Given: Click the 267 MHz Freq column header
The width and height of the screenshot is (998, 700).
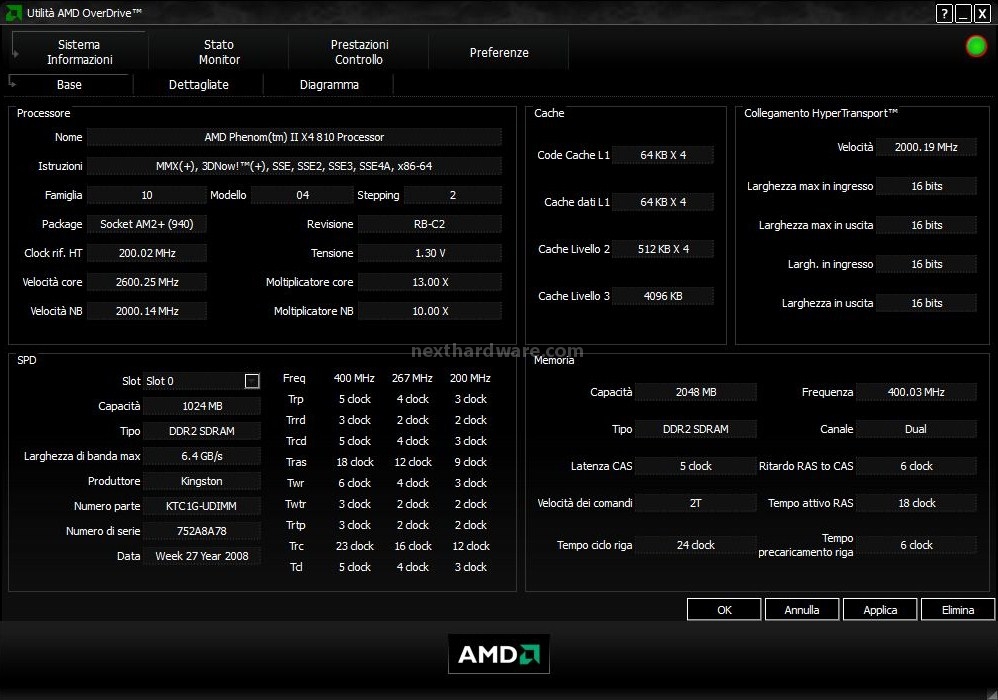Looking at the screenshot, I should click(x=412, y=378).
